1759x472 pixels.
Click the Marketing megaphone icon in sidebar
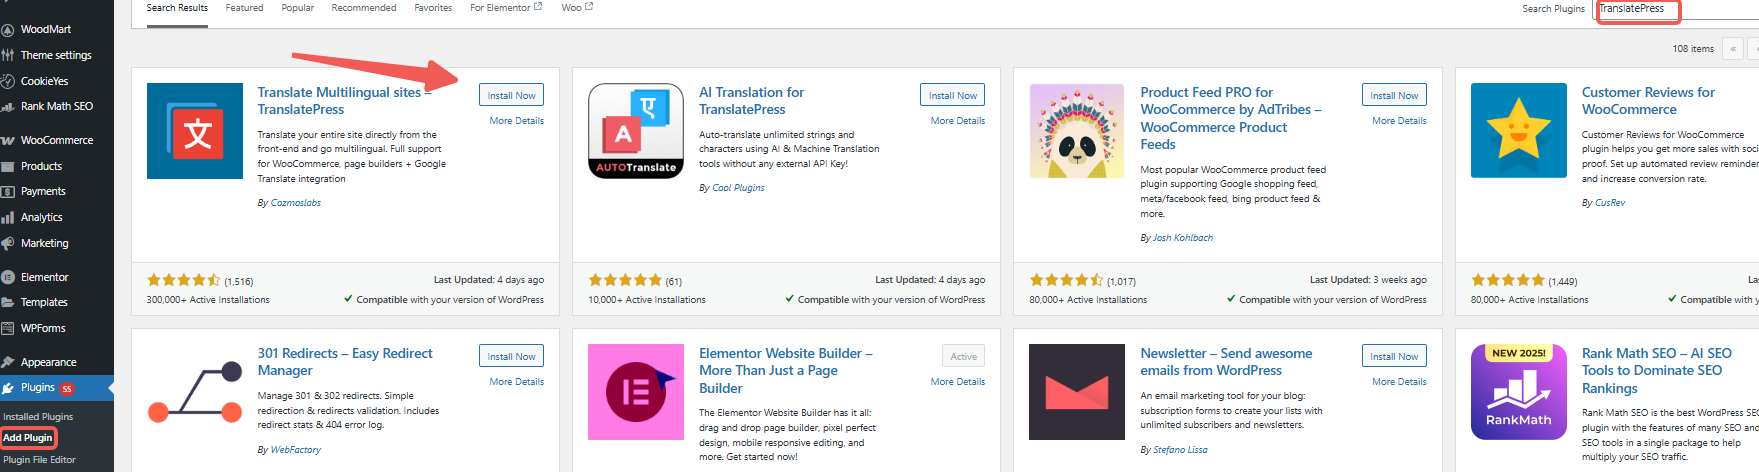pyautogui.click(x=8, y=244)
